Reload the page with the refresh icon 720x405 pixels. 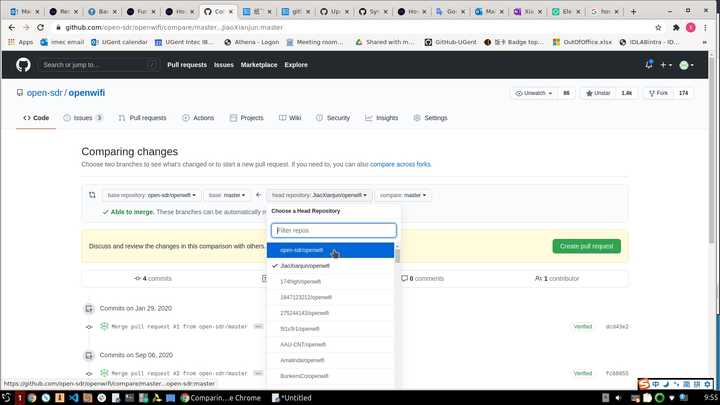coord(40,28)
